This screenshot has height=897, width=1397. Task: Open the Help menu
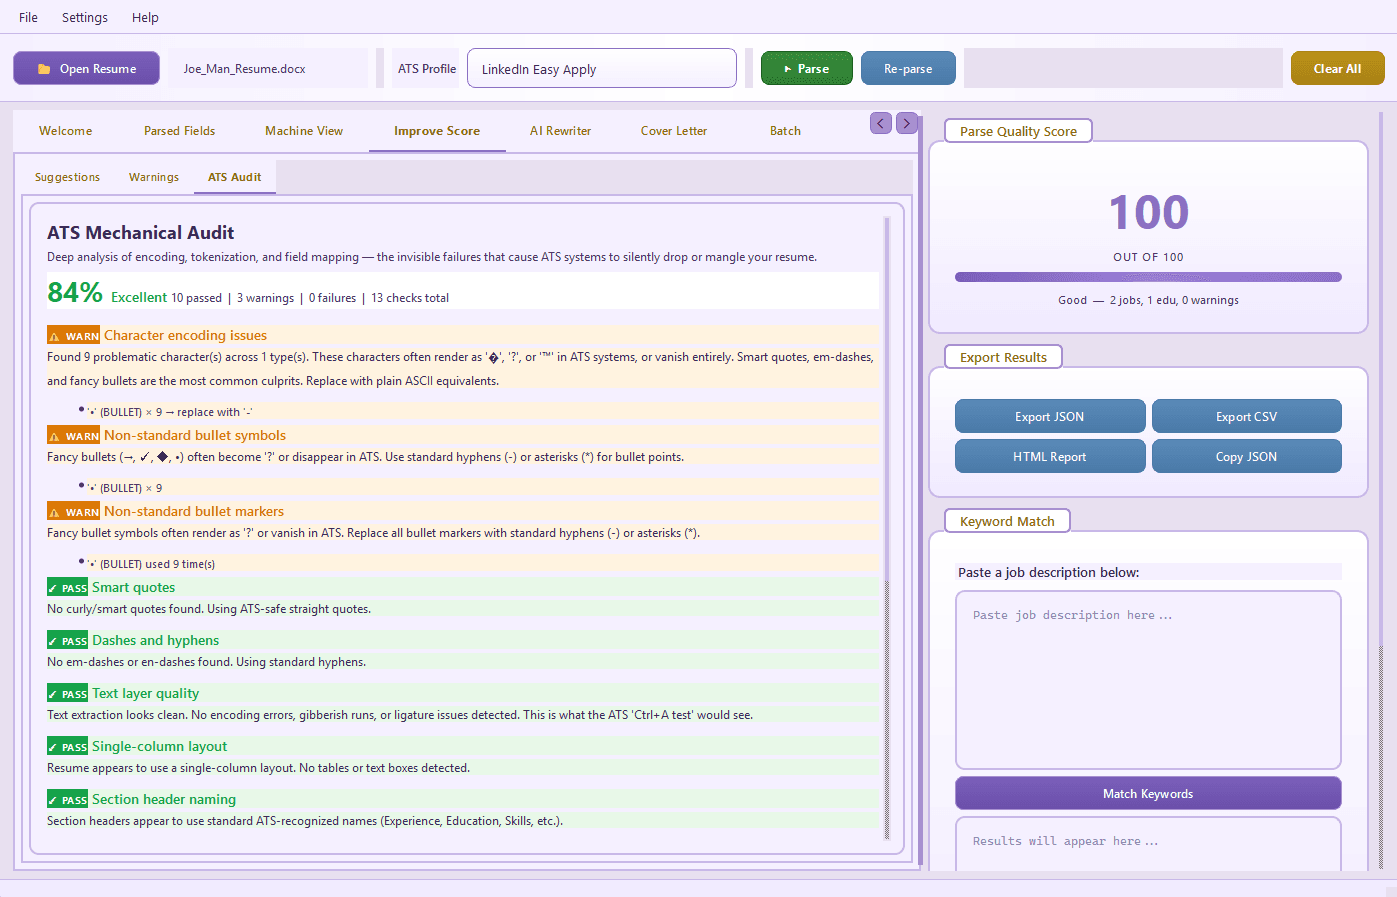click(x=145, y=17)
